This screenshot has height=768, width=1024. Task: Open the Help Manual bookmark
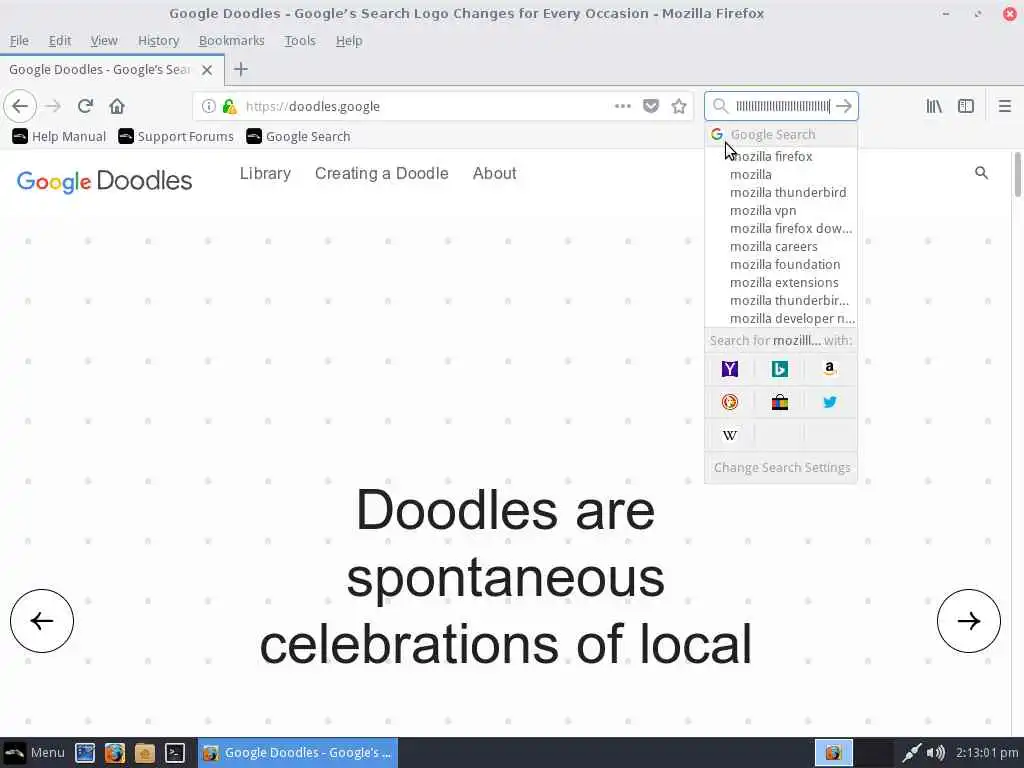point(59,136)
